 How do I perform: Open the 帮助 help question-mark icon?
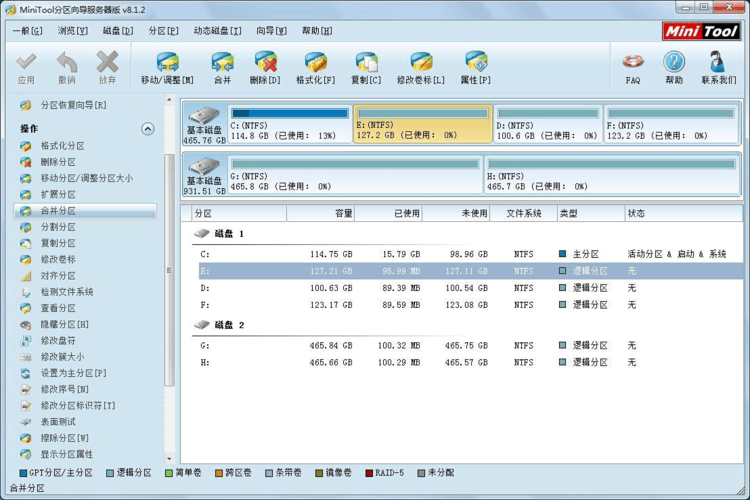[x=674, y=62]
